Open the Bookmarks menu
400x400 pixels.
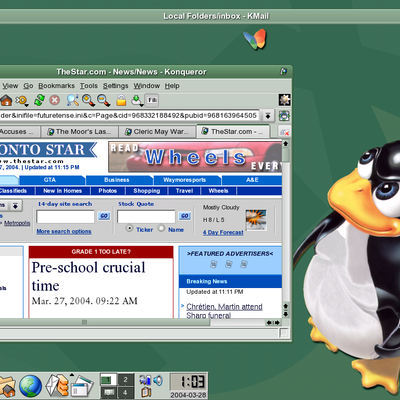point(56,86)
